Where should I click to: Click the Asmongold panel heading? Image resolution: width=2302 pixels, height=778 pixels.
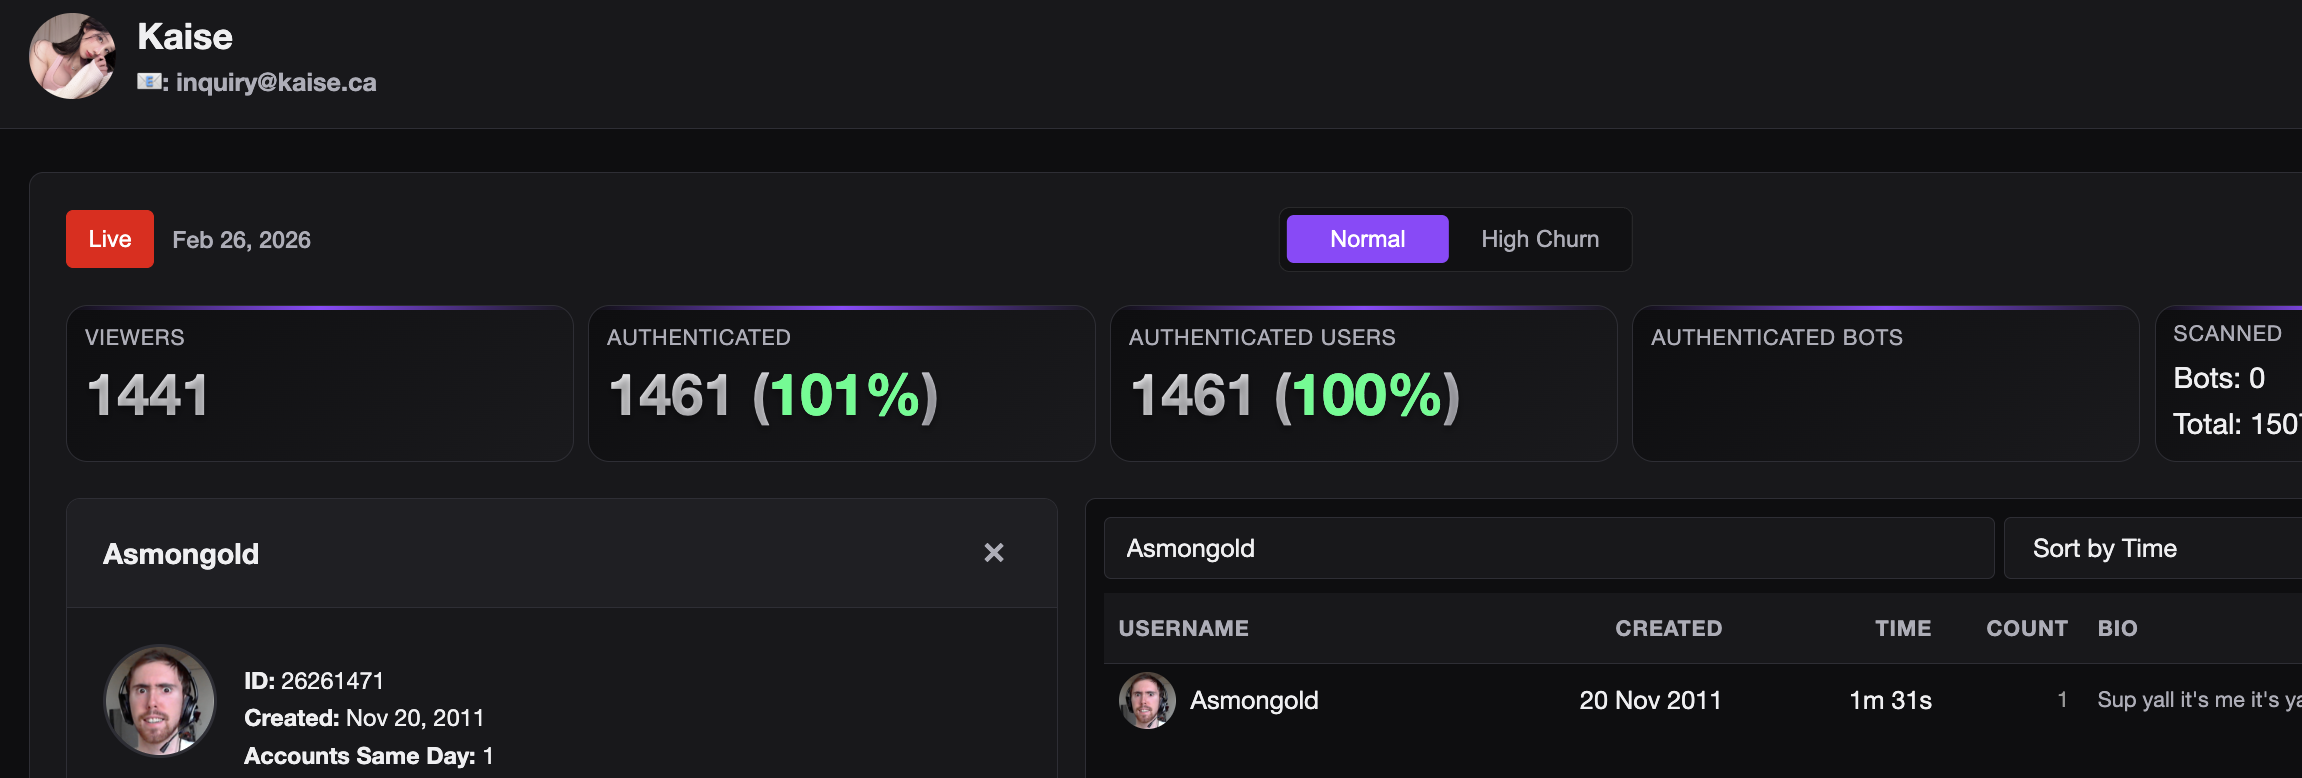pyautogui.click(x=181, y=554)
